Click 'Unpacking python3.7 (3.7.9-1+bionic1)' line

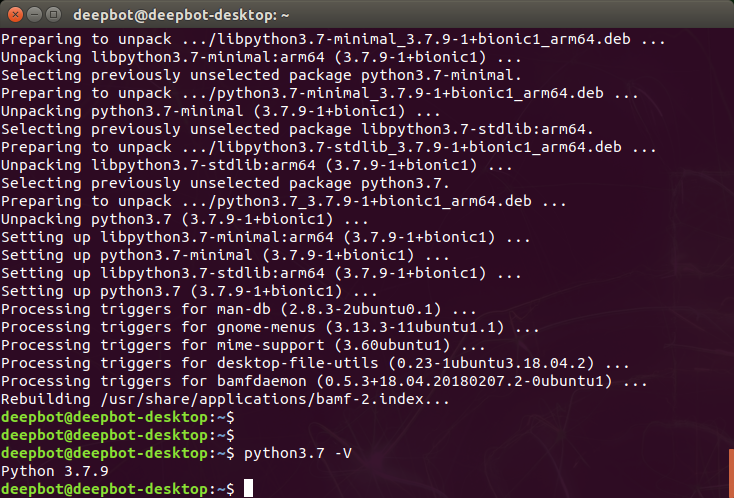click(x=184, y=220)
